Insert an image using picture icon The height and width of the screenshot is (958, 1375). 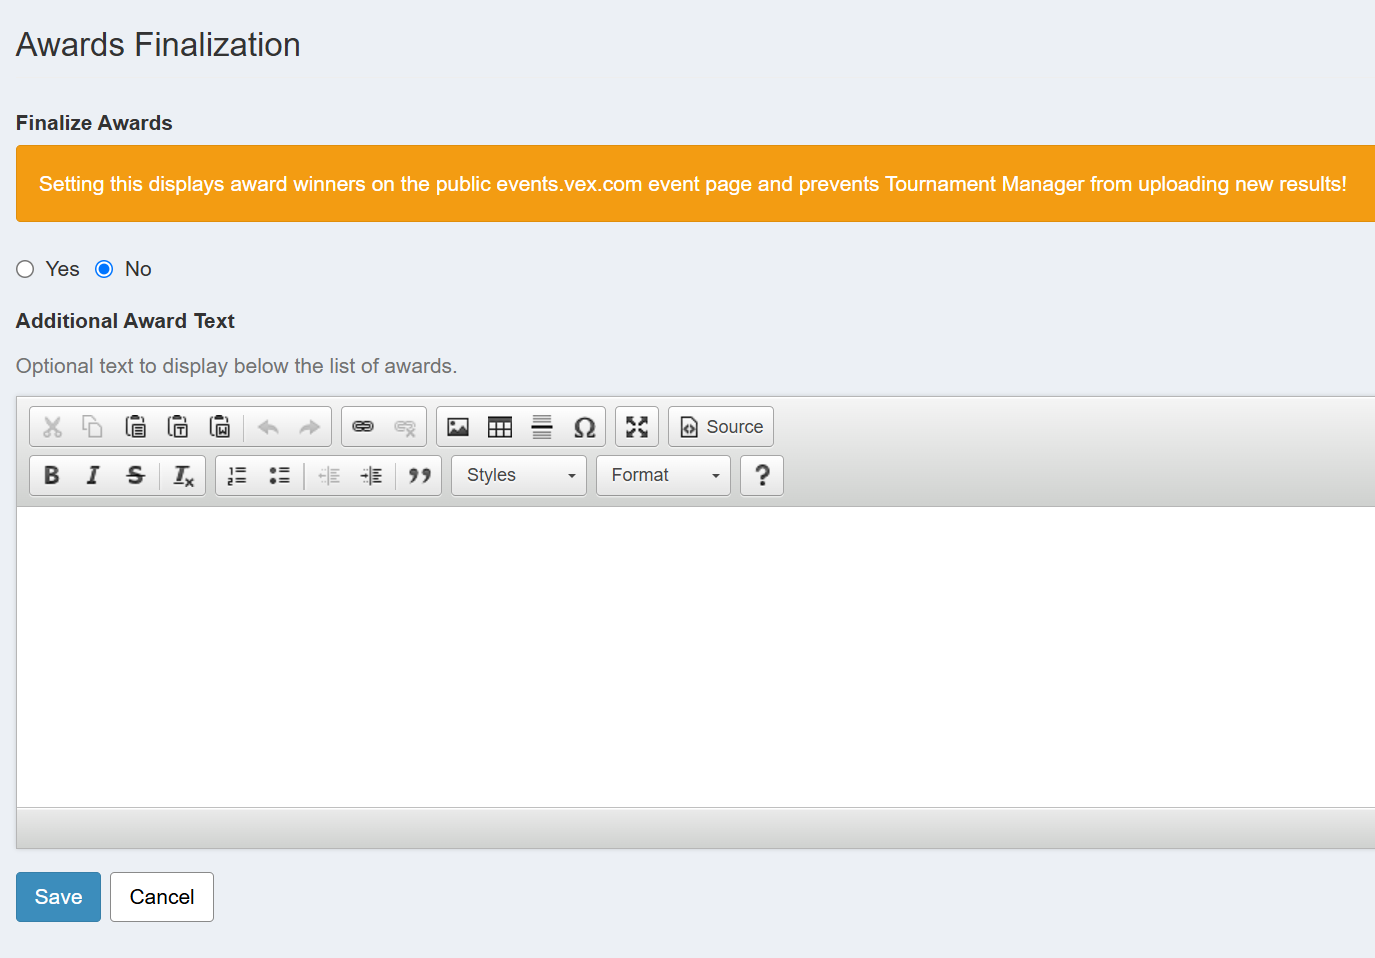click(x=458, y=427)
